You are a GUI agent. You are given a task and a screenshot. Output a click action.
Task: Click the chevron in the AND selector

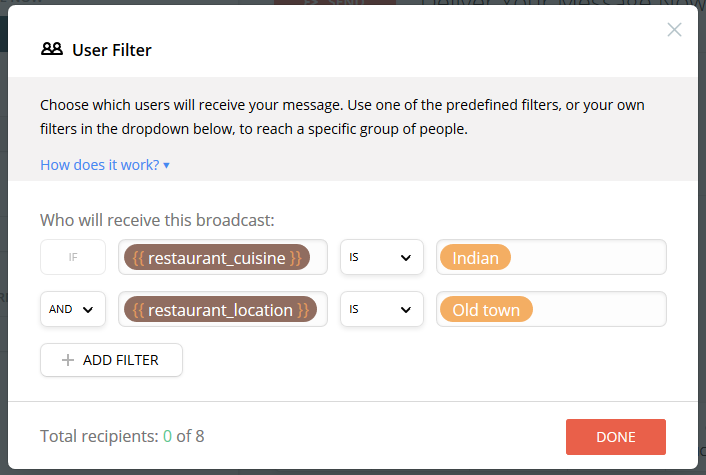pyautogui.click(x=88, y=310)
